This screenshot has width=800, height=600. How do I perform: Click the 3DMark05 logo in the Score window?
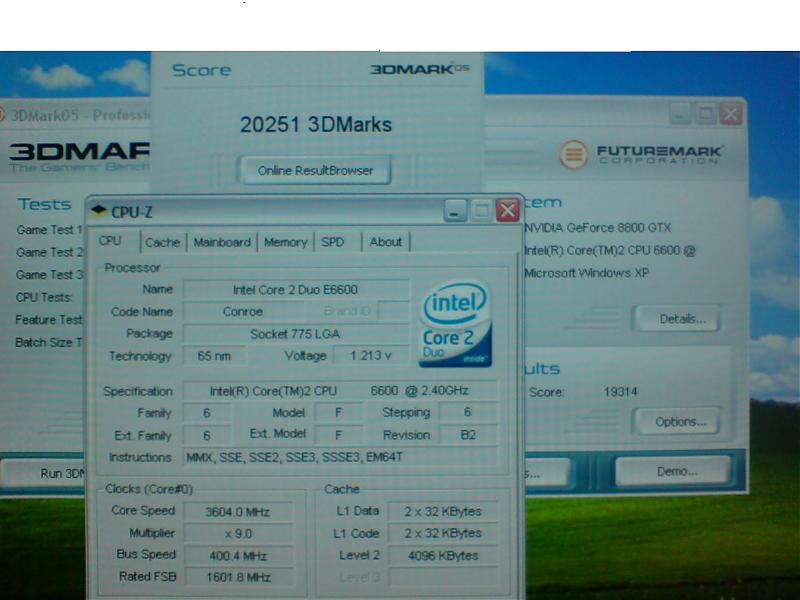click(420, 69)
